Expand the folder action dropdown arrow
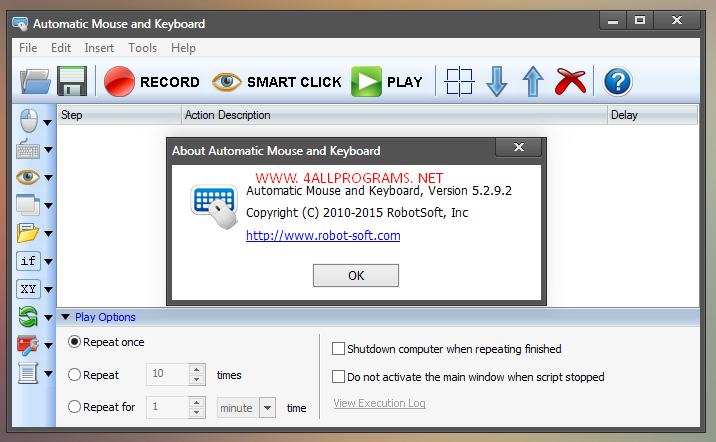The height and width of the screenshot is (442, 716). point(48,234)
